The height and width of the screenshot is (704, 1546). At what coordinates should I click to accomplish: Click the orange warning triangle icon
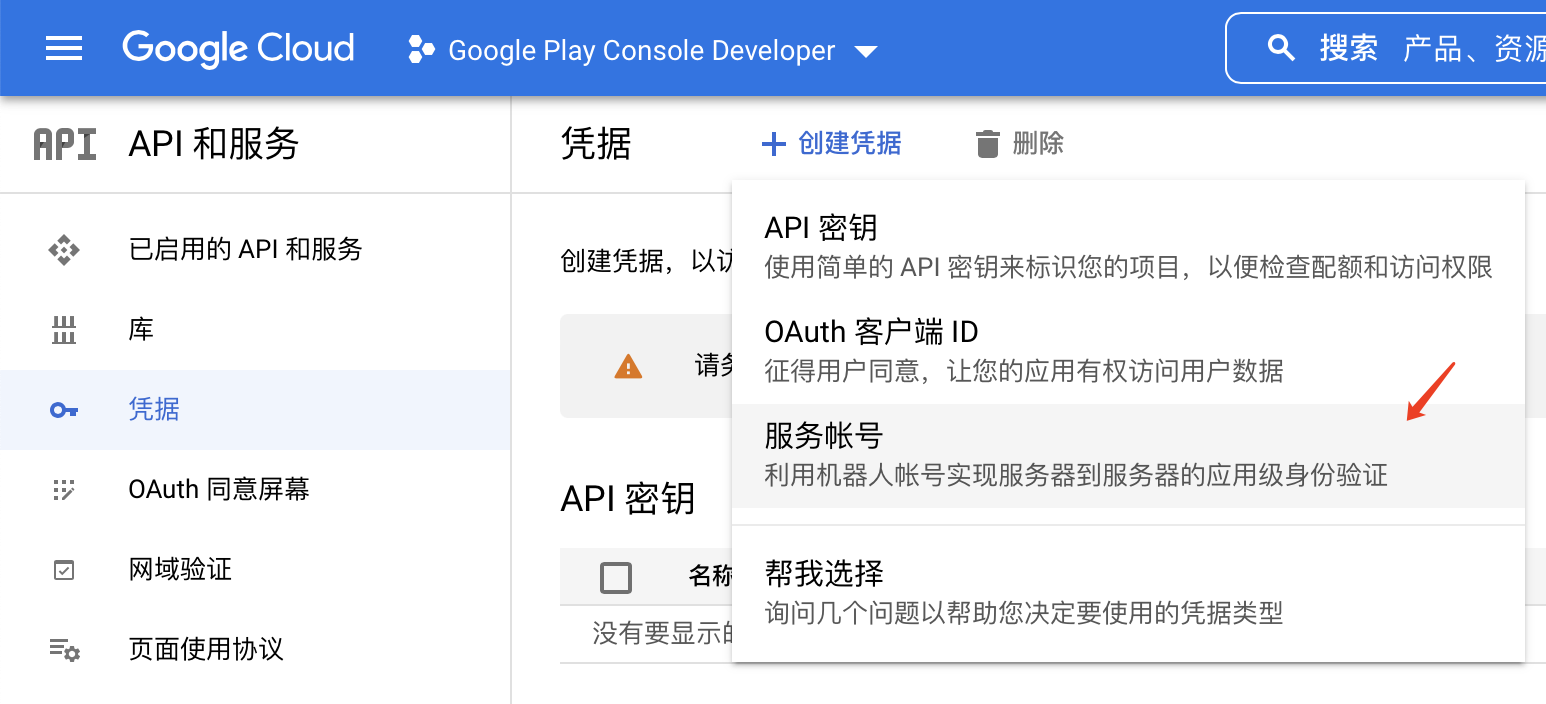tap(628, 367)
